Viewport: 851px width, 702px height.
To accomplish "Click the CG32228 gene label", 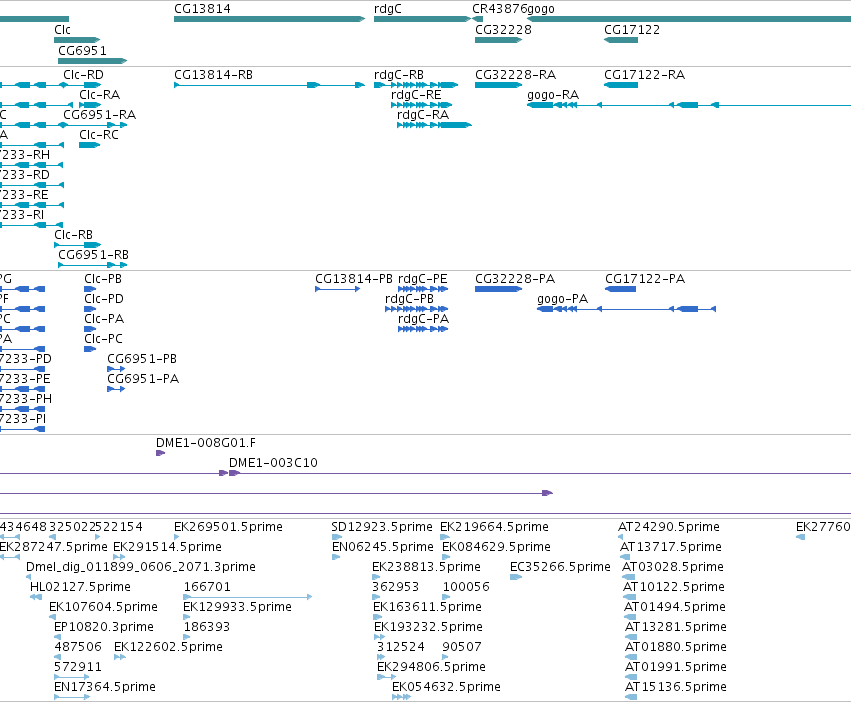I will (x=503, y=30).
